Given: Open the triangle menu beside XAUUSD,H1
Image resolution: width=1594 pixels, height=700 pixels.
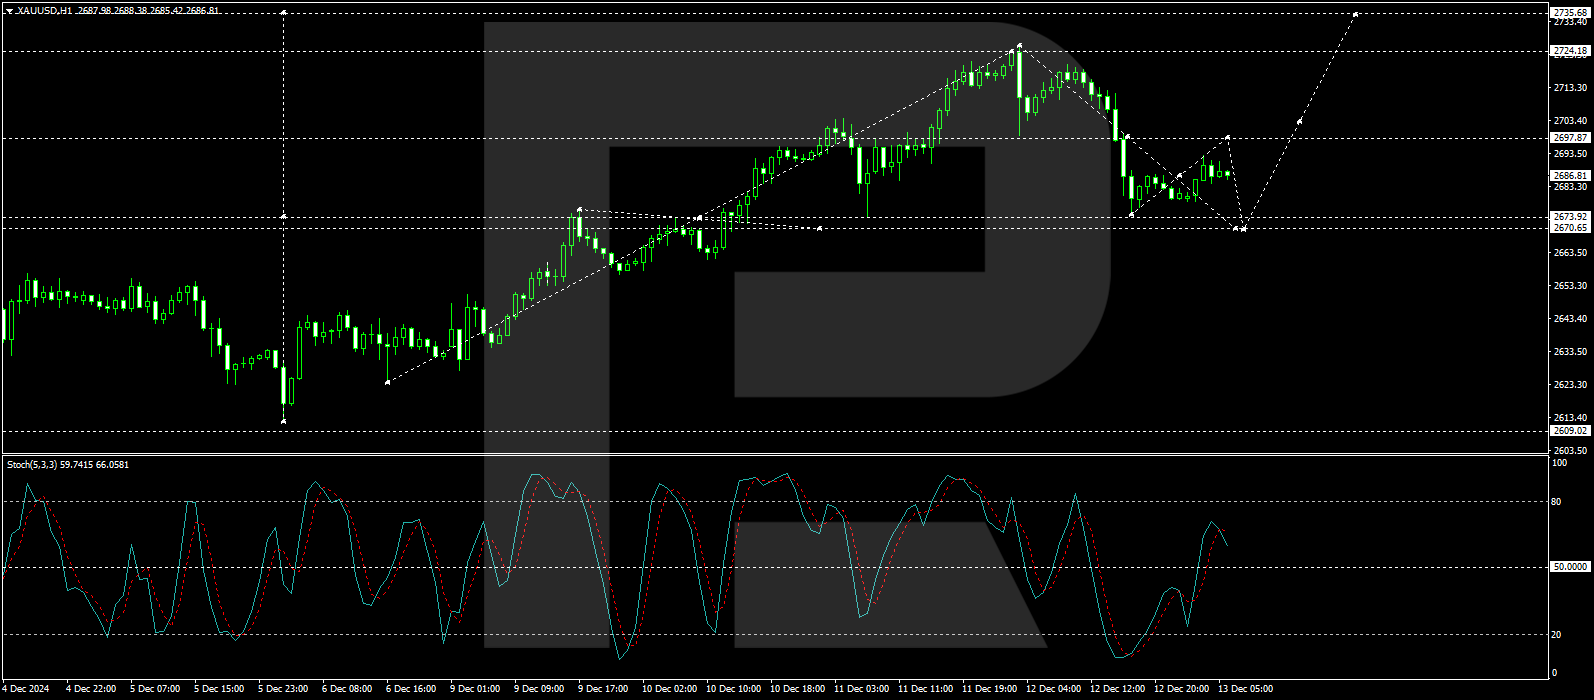Looking at the screenshot, I should click(x=9, y=11).
